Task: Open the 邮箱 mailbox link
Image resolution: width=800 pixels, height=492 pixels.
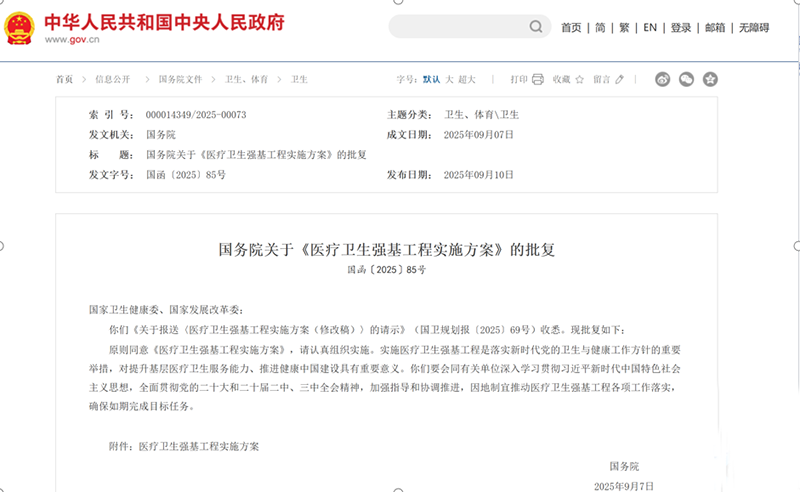Action: tap(715, 28)
